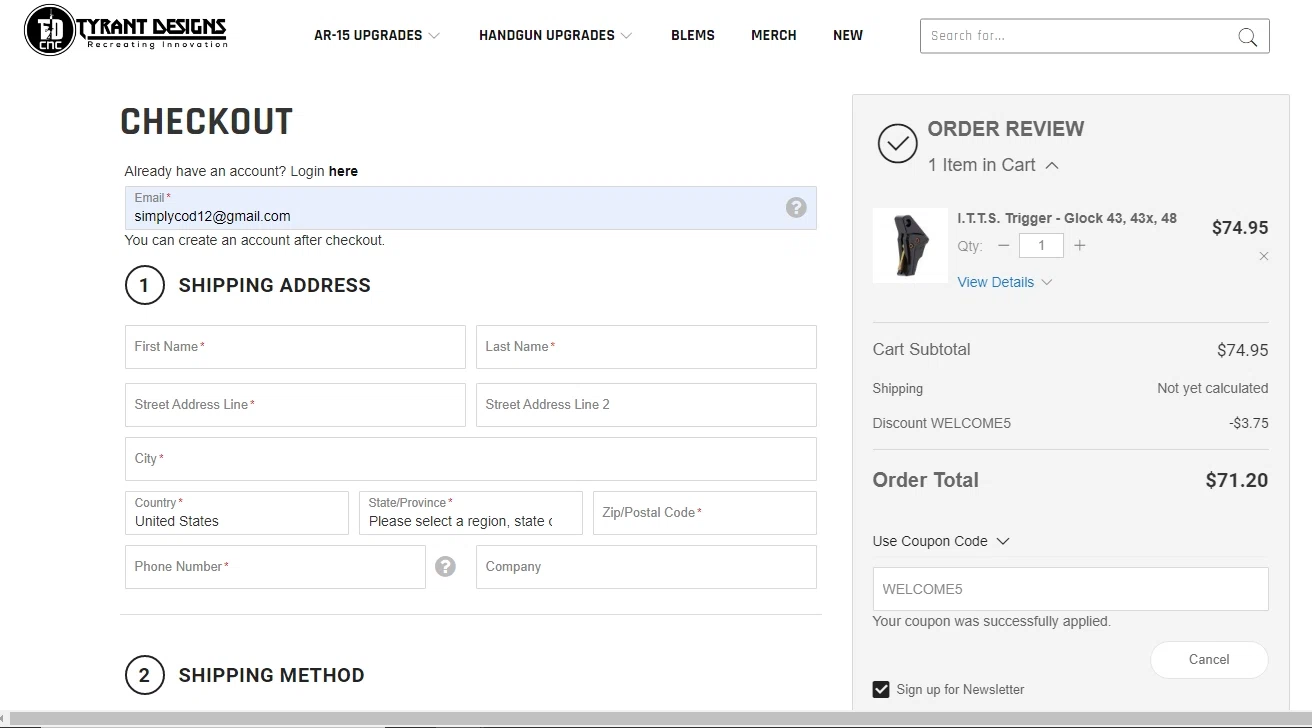Expand View Details for the trigger
Image resolution: width=1312 pixels, height=728 pixels.
click(1005, 282)
